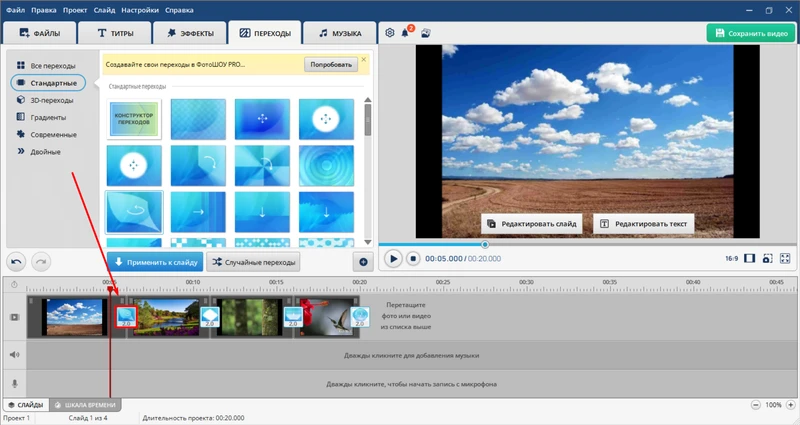The image size is (800, 425).
Task: Switch to the Эффекты tab
Action: (190, 33)
